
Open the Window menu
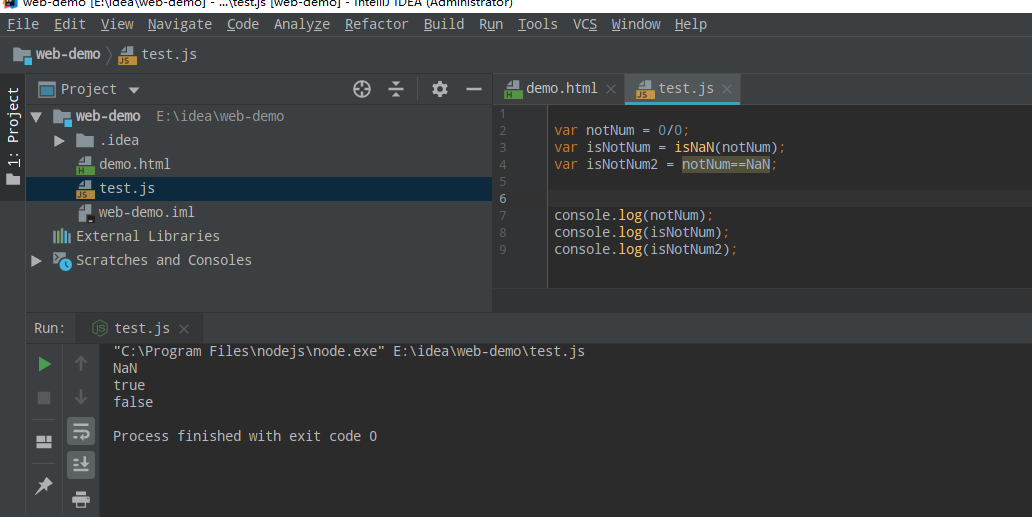pos(636,24)
